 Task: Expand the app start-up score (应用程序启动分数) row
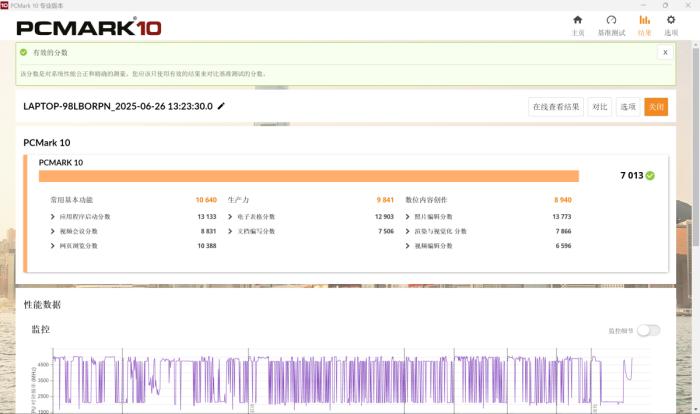53,217
